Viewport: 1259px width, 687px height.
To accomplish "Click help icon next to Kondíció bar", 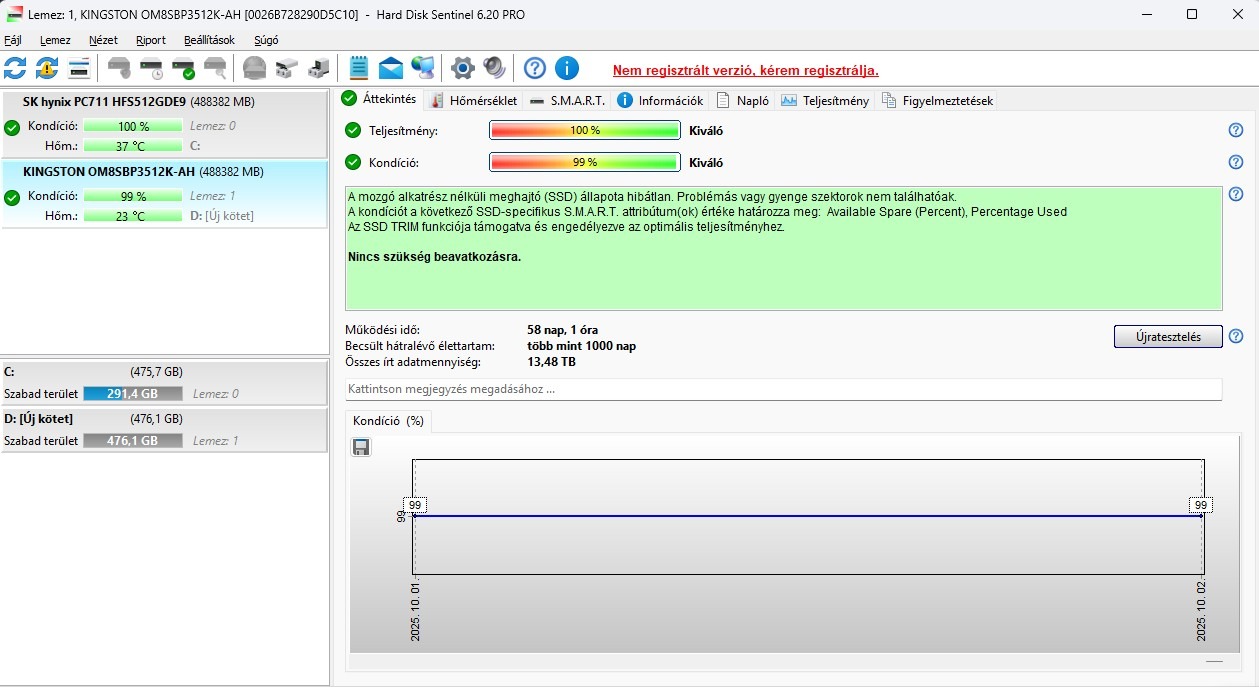I will pyautogui.click(x=1236, y=162).
